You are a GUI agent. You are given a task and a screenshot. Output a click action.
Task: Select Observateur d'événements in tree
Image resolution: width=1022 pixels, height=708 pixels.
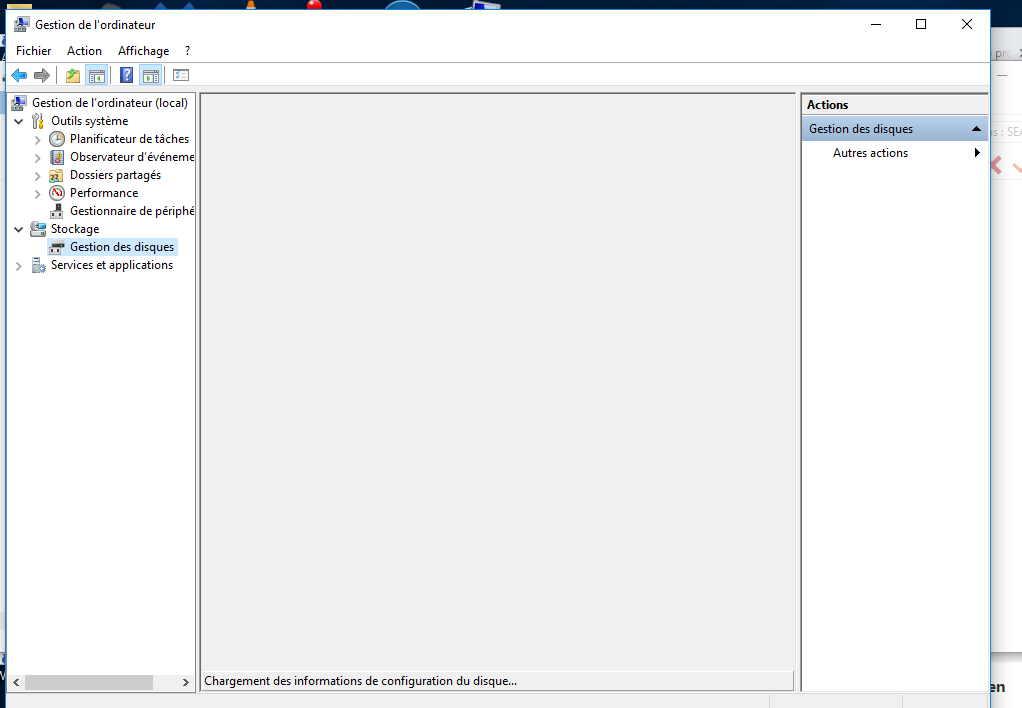[132, 157]
